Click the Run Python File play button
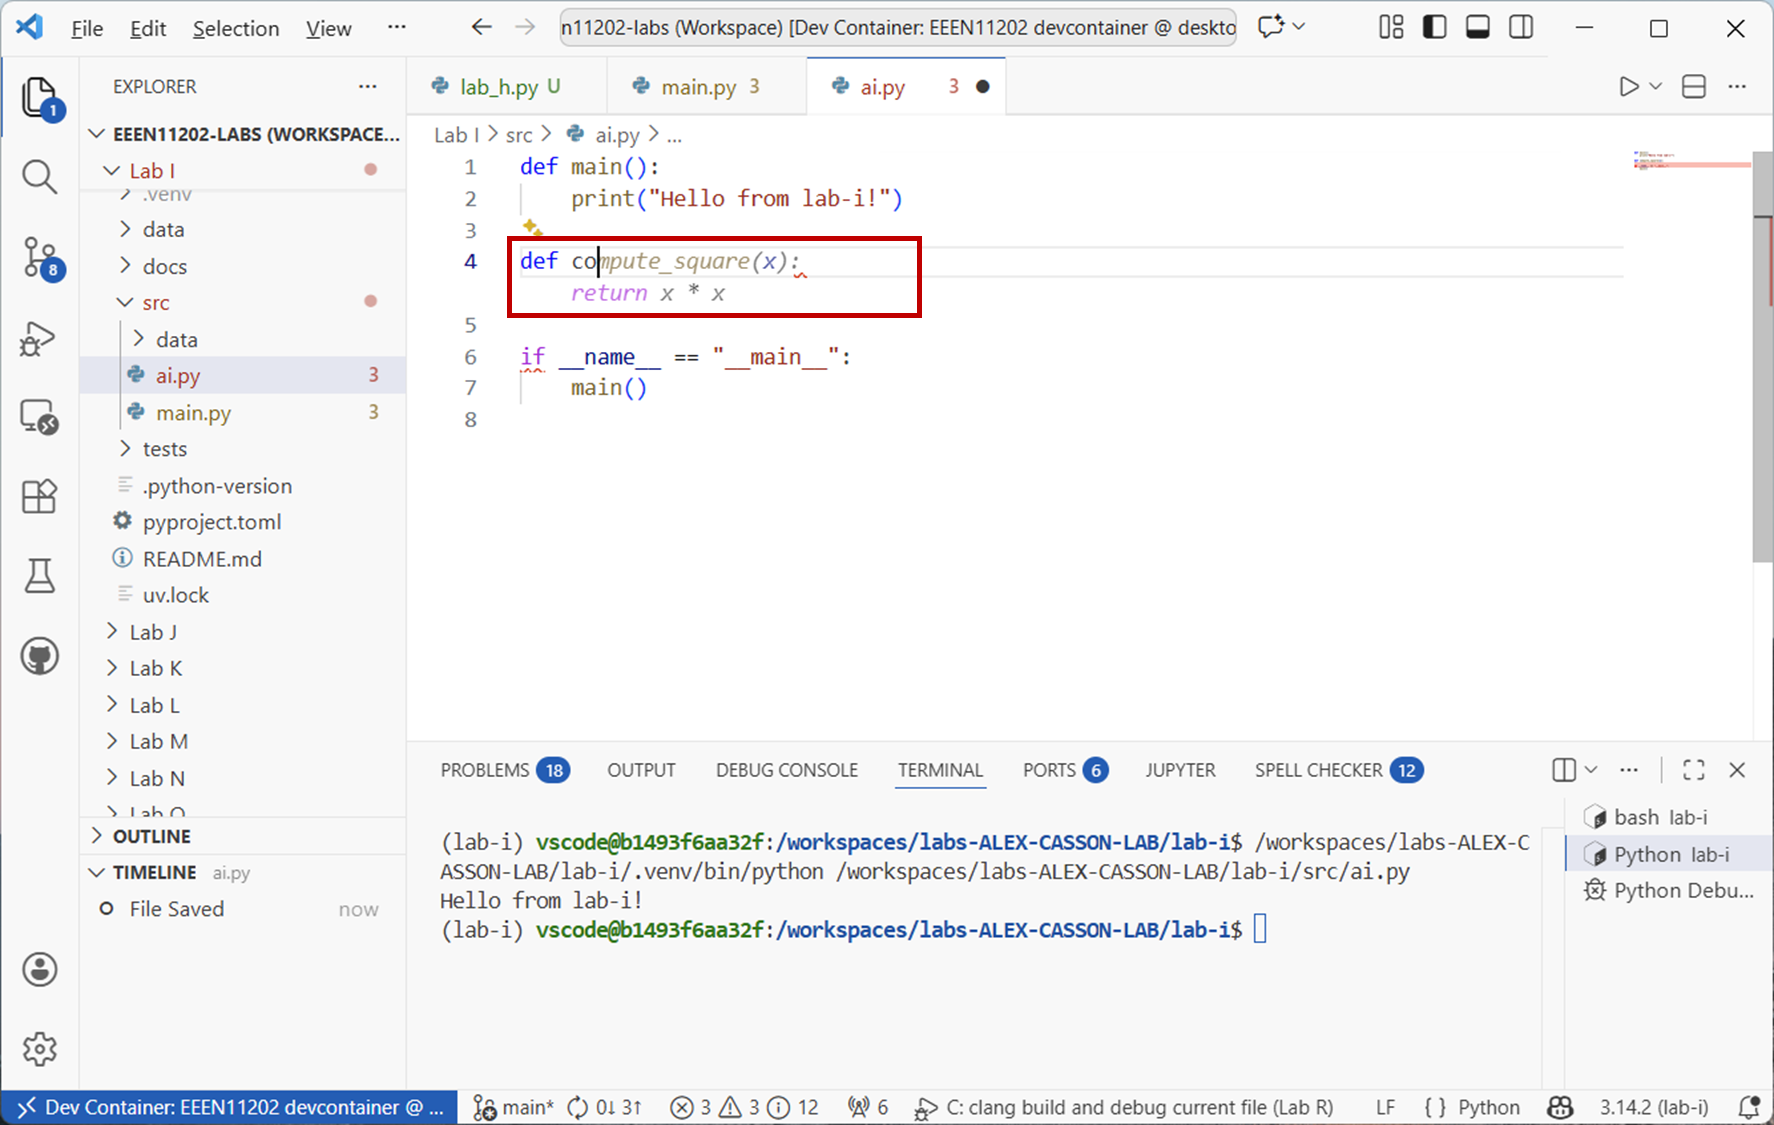Screen dimensions: 1774x1125 pos(1628,87)
